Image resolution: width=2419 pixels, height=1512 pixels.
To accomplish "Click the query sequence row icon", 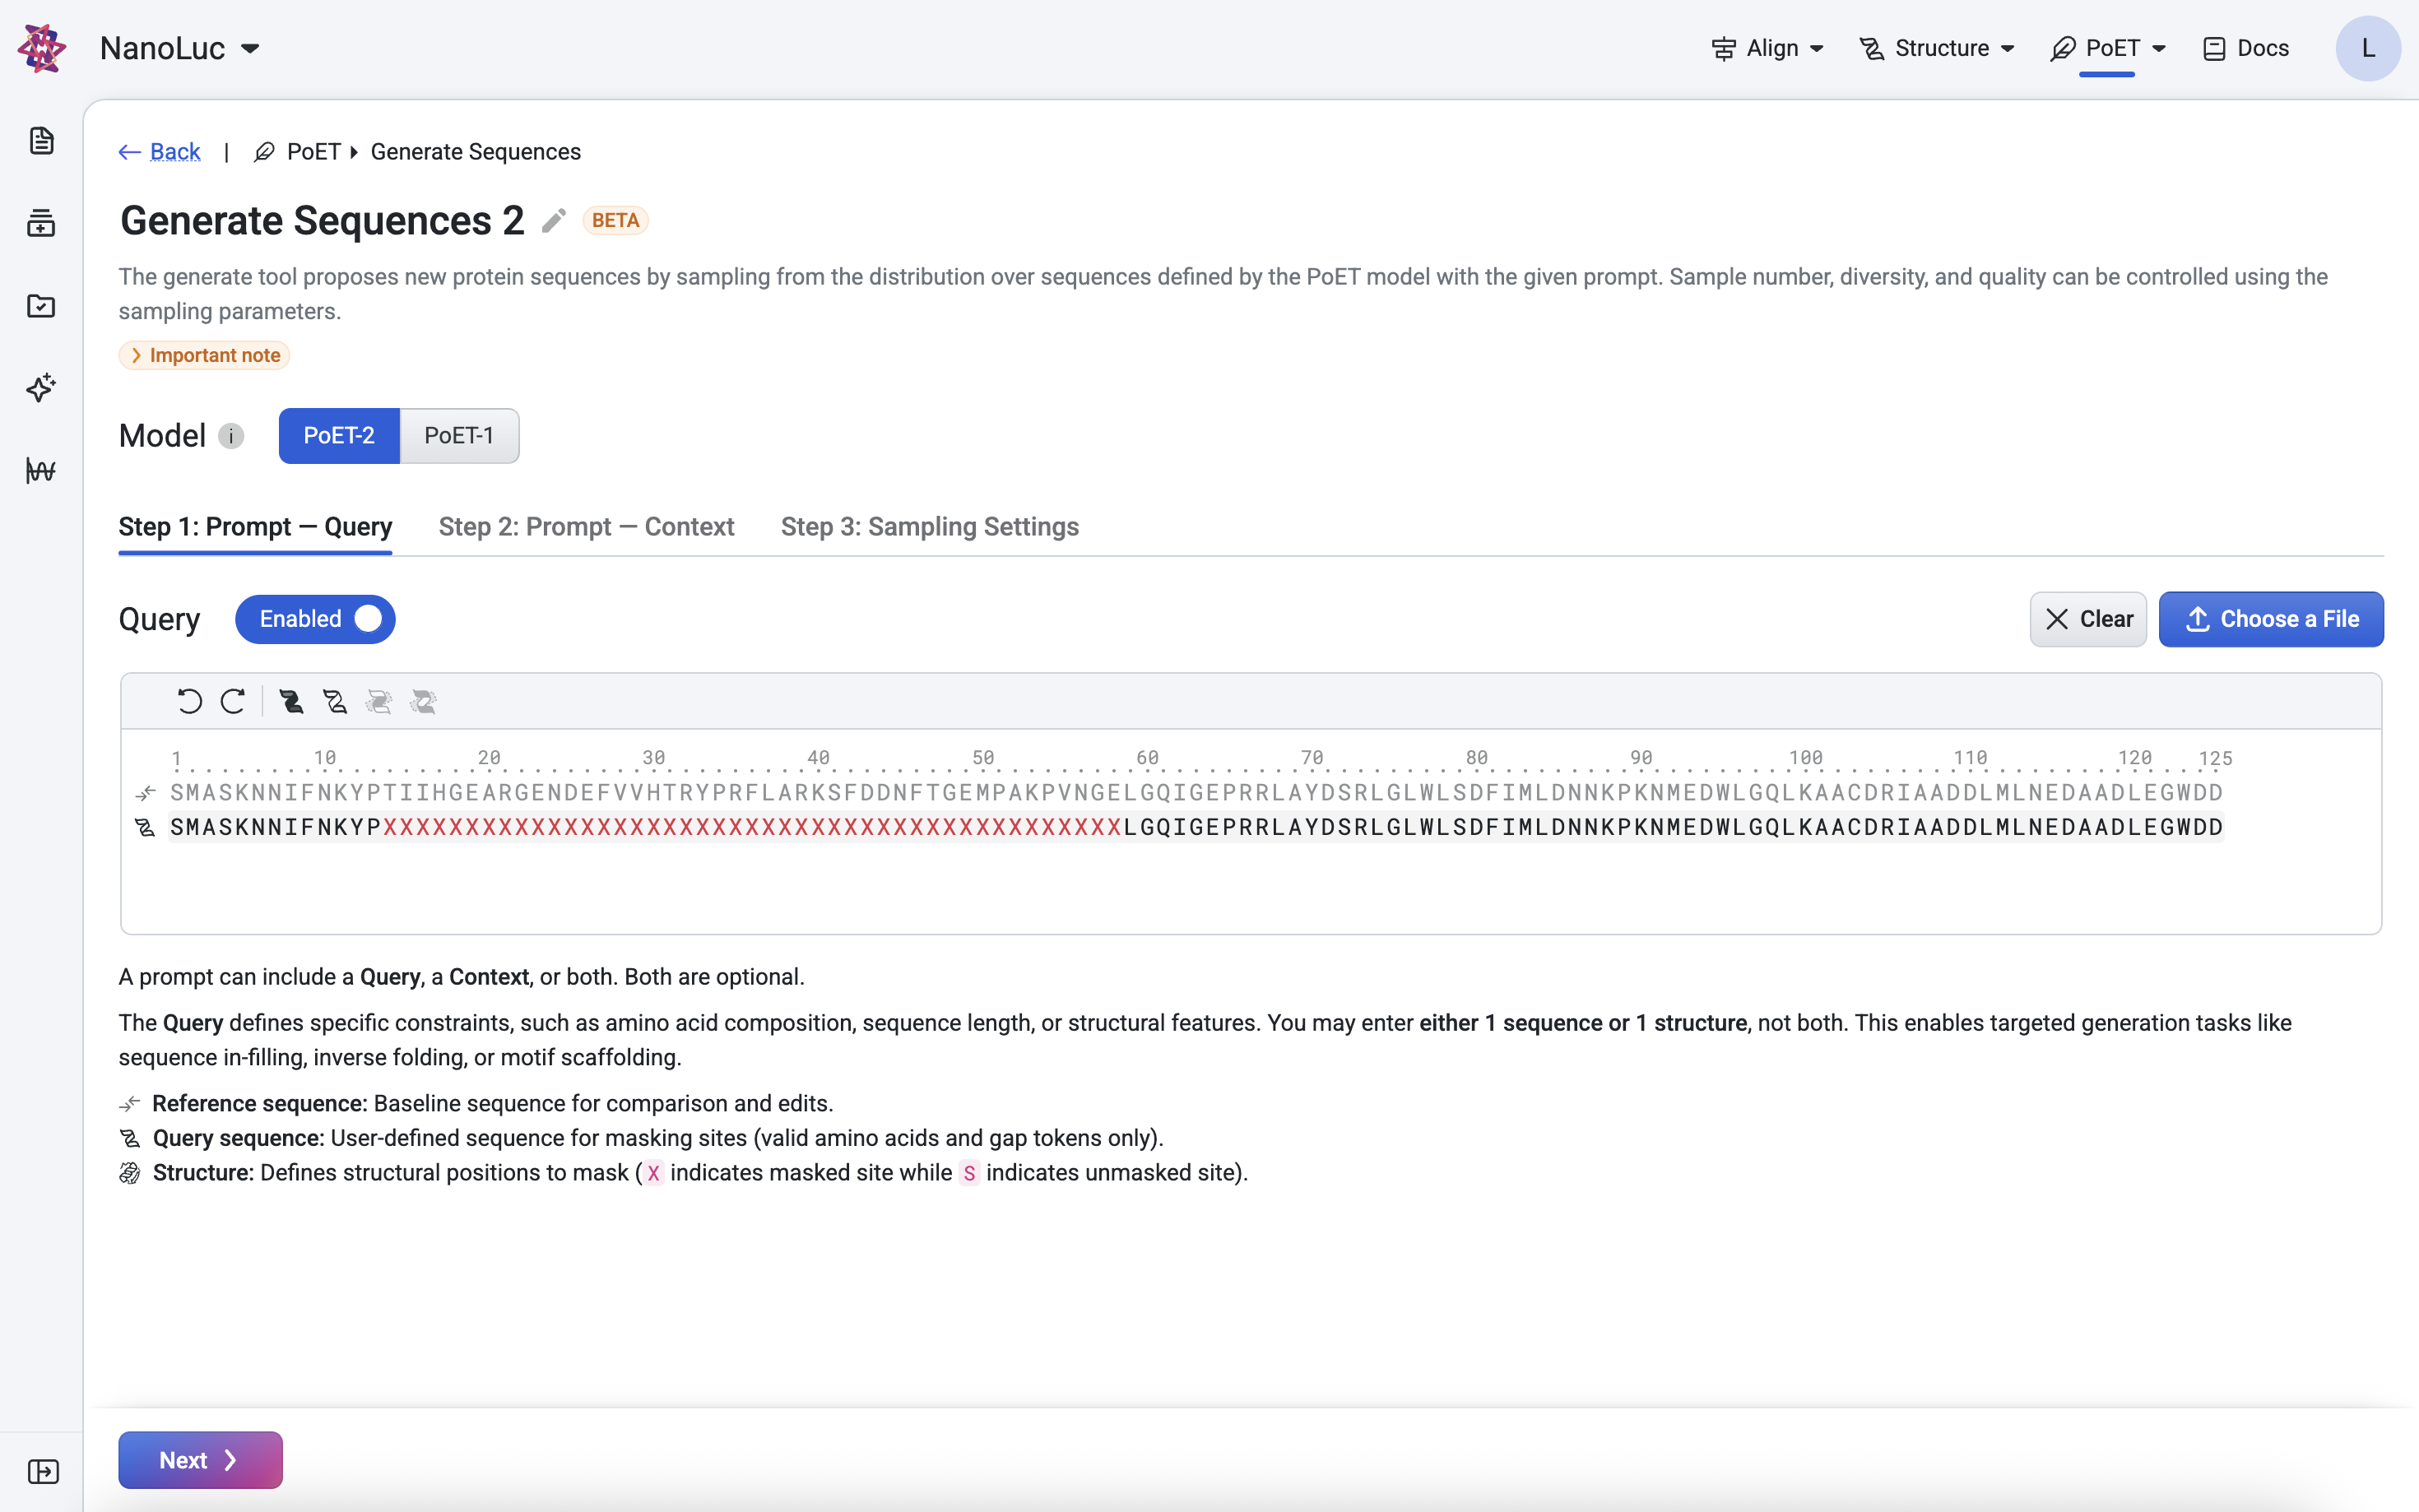I will (x=146, y=827).
